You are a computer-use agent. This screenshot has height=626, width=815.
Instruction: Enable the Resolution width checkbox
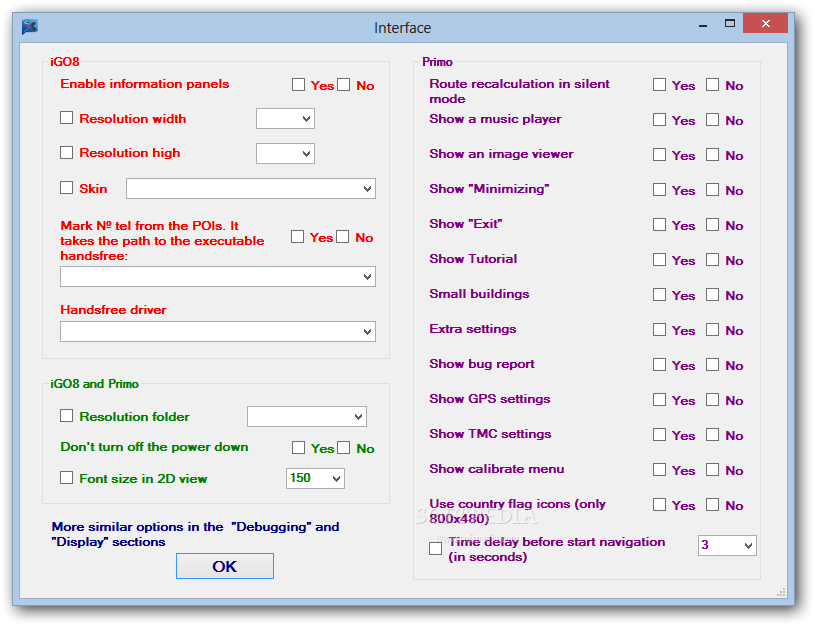click(67, 118)
